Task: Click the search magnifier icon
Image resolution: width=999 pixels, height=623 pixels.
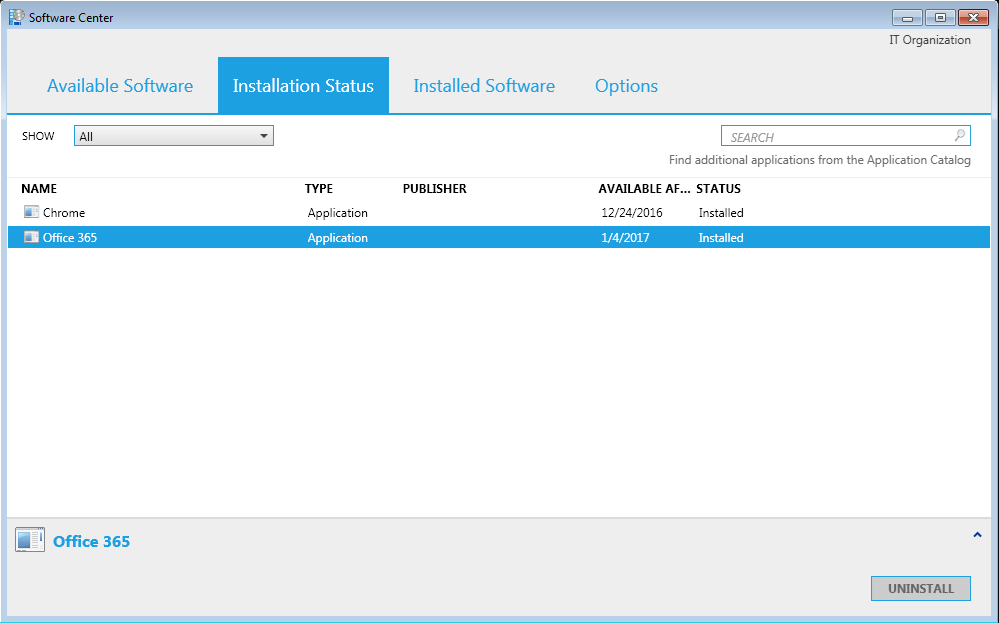Action: (x=959, y=136)
